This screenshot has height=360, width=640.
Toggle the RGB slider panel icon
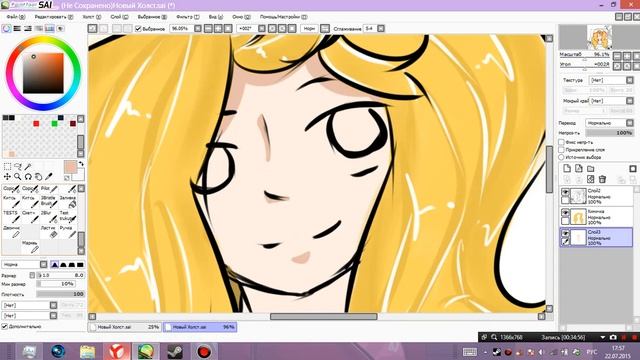tap(17, 29)
